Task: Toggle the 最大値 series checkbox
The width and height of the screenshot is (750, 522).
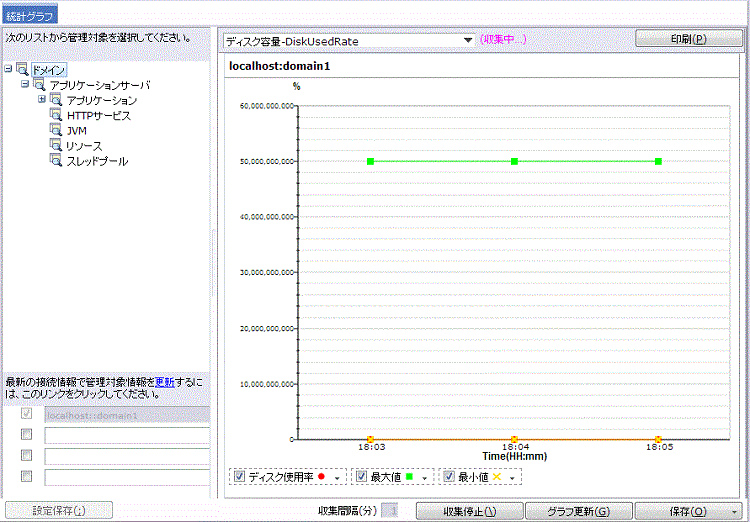Action: coord(362,477)
